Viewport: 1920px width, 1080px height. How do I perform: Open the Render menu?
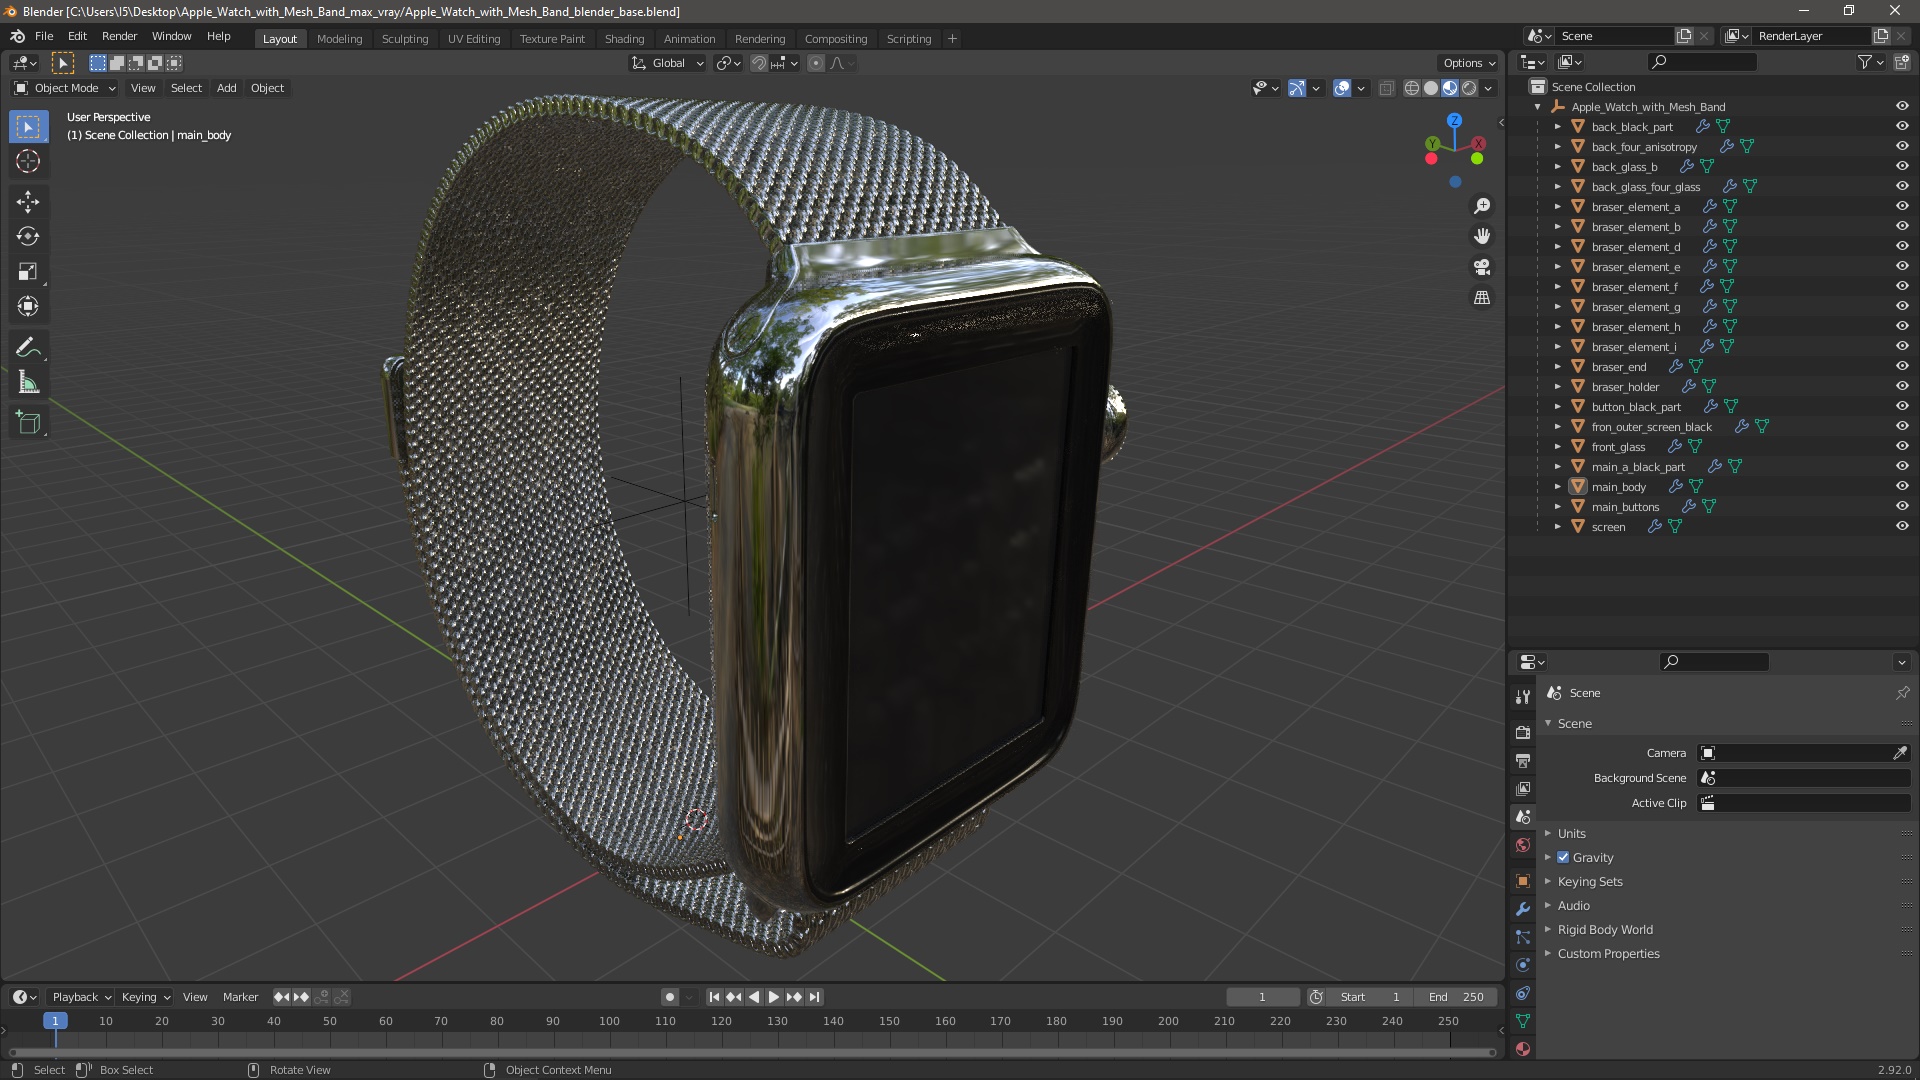(x=119, y=36)
